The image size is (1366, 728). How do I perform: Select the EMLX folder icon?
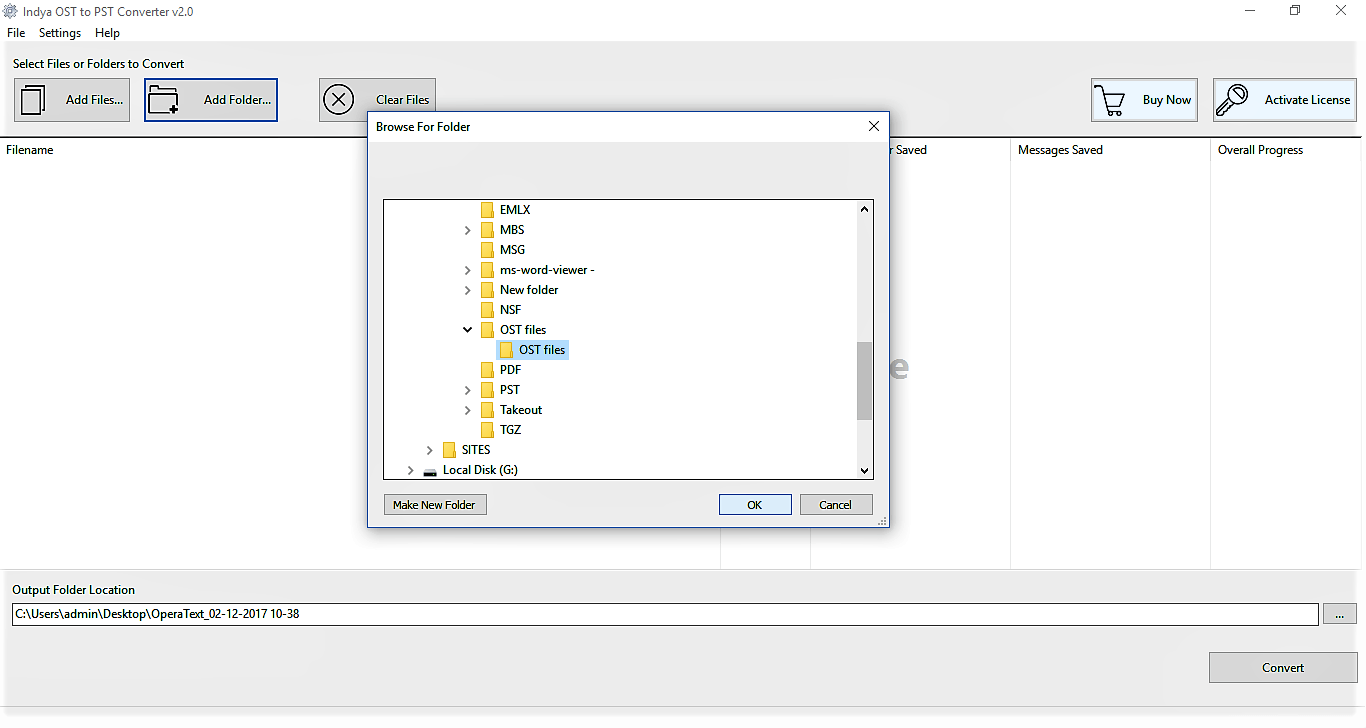point(487,210)
